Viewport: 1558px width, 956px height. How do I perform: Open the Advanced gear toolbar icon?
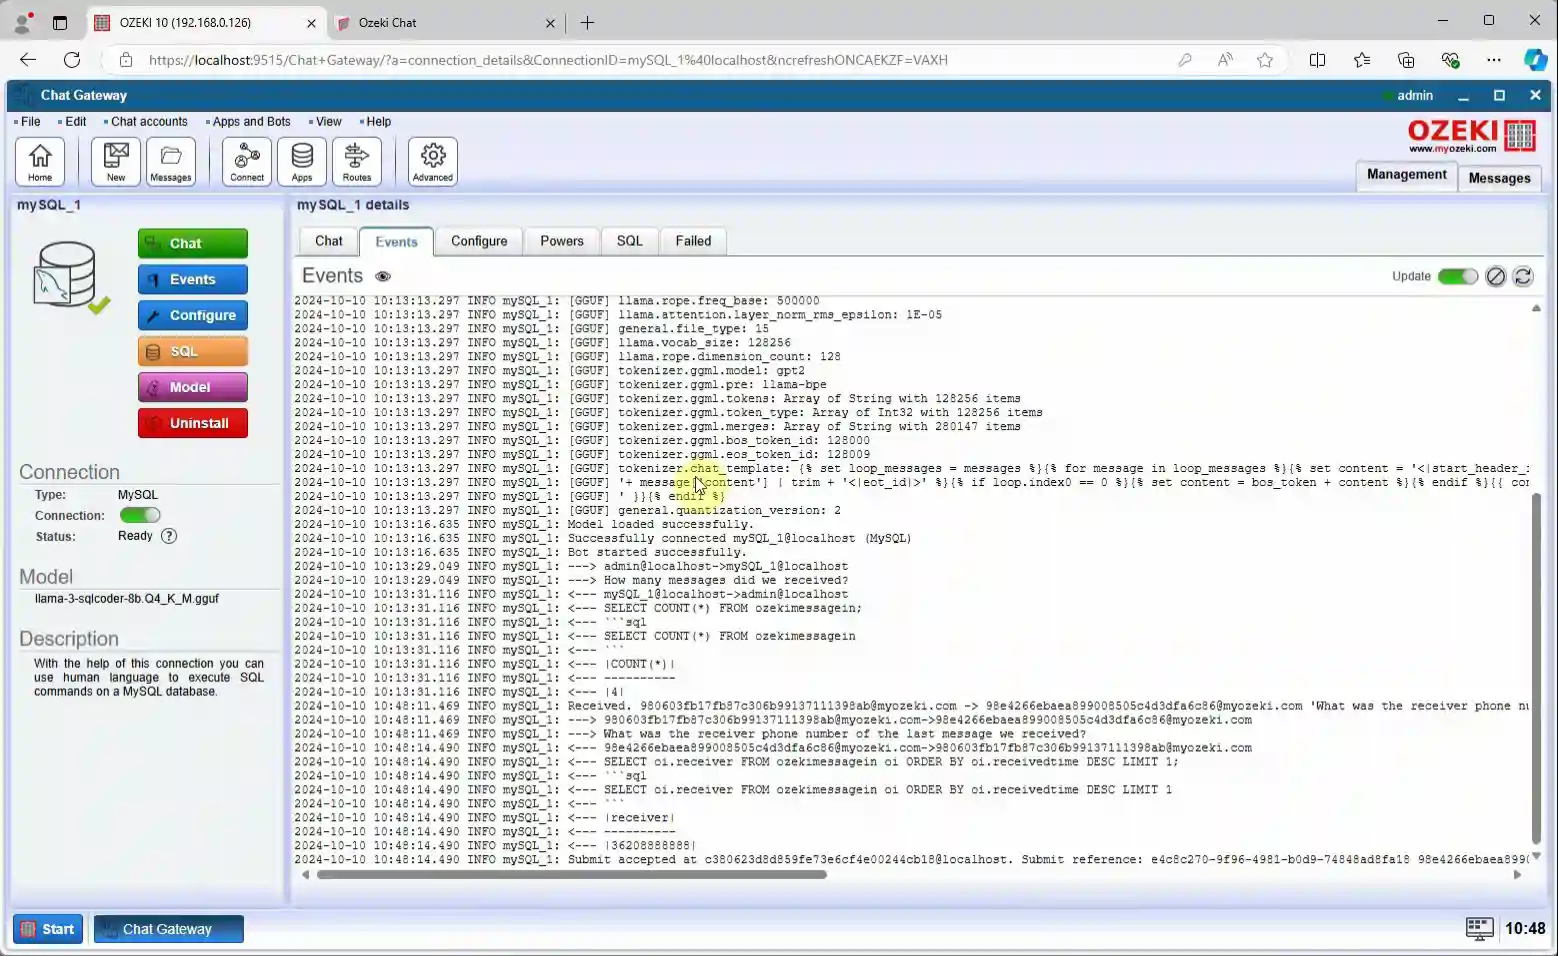click(x=433, y=161)
